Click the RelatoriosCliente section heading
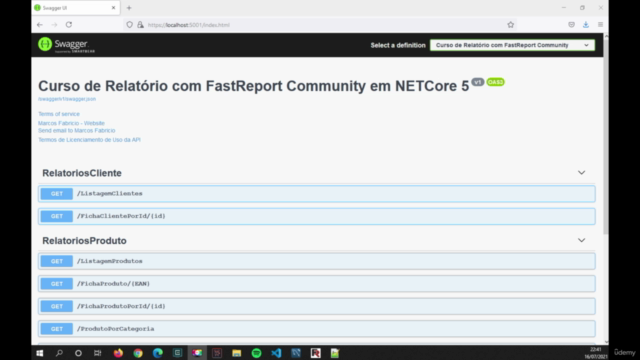Viewport: 640px width, 360px height. point(82,173)
